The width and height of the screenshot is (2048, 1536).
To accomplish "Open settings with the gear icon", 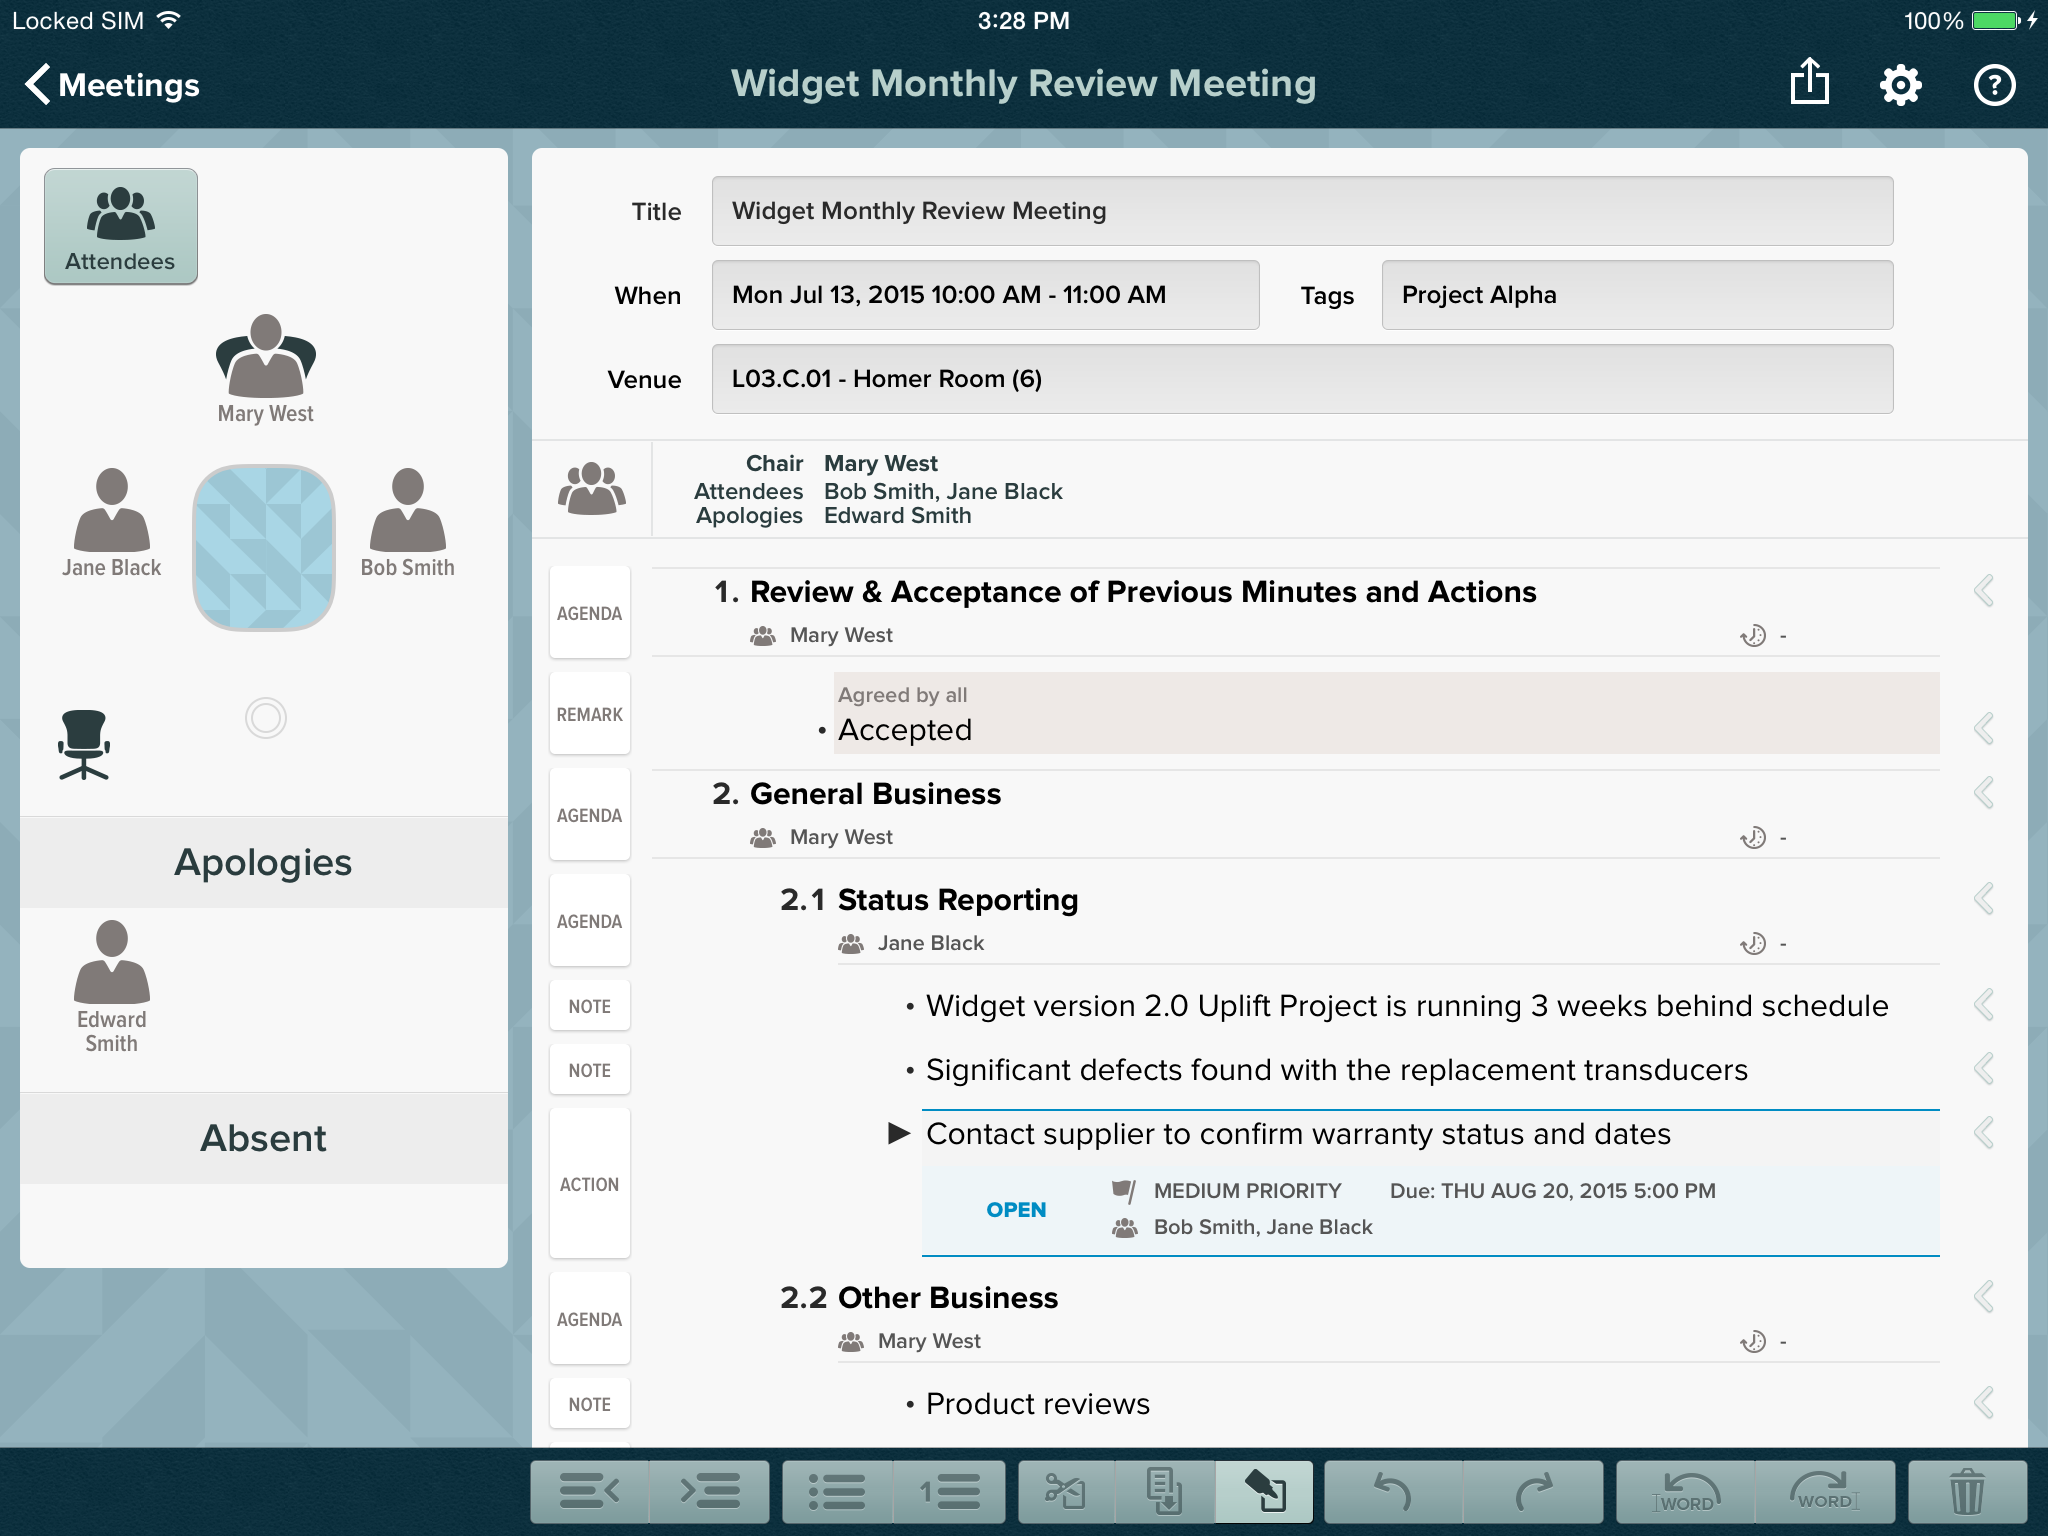I will [x=1900, y=85].
